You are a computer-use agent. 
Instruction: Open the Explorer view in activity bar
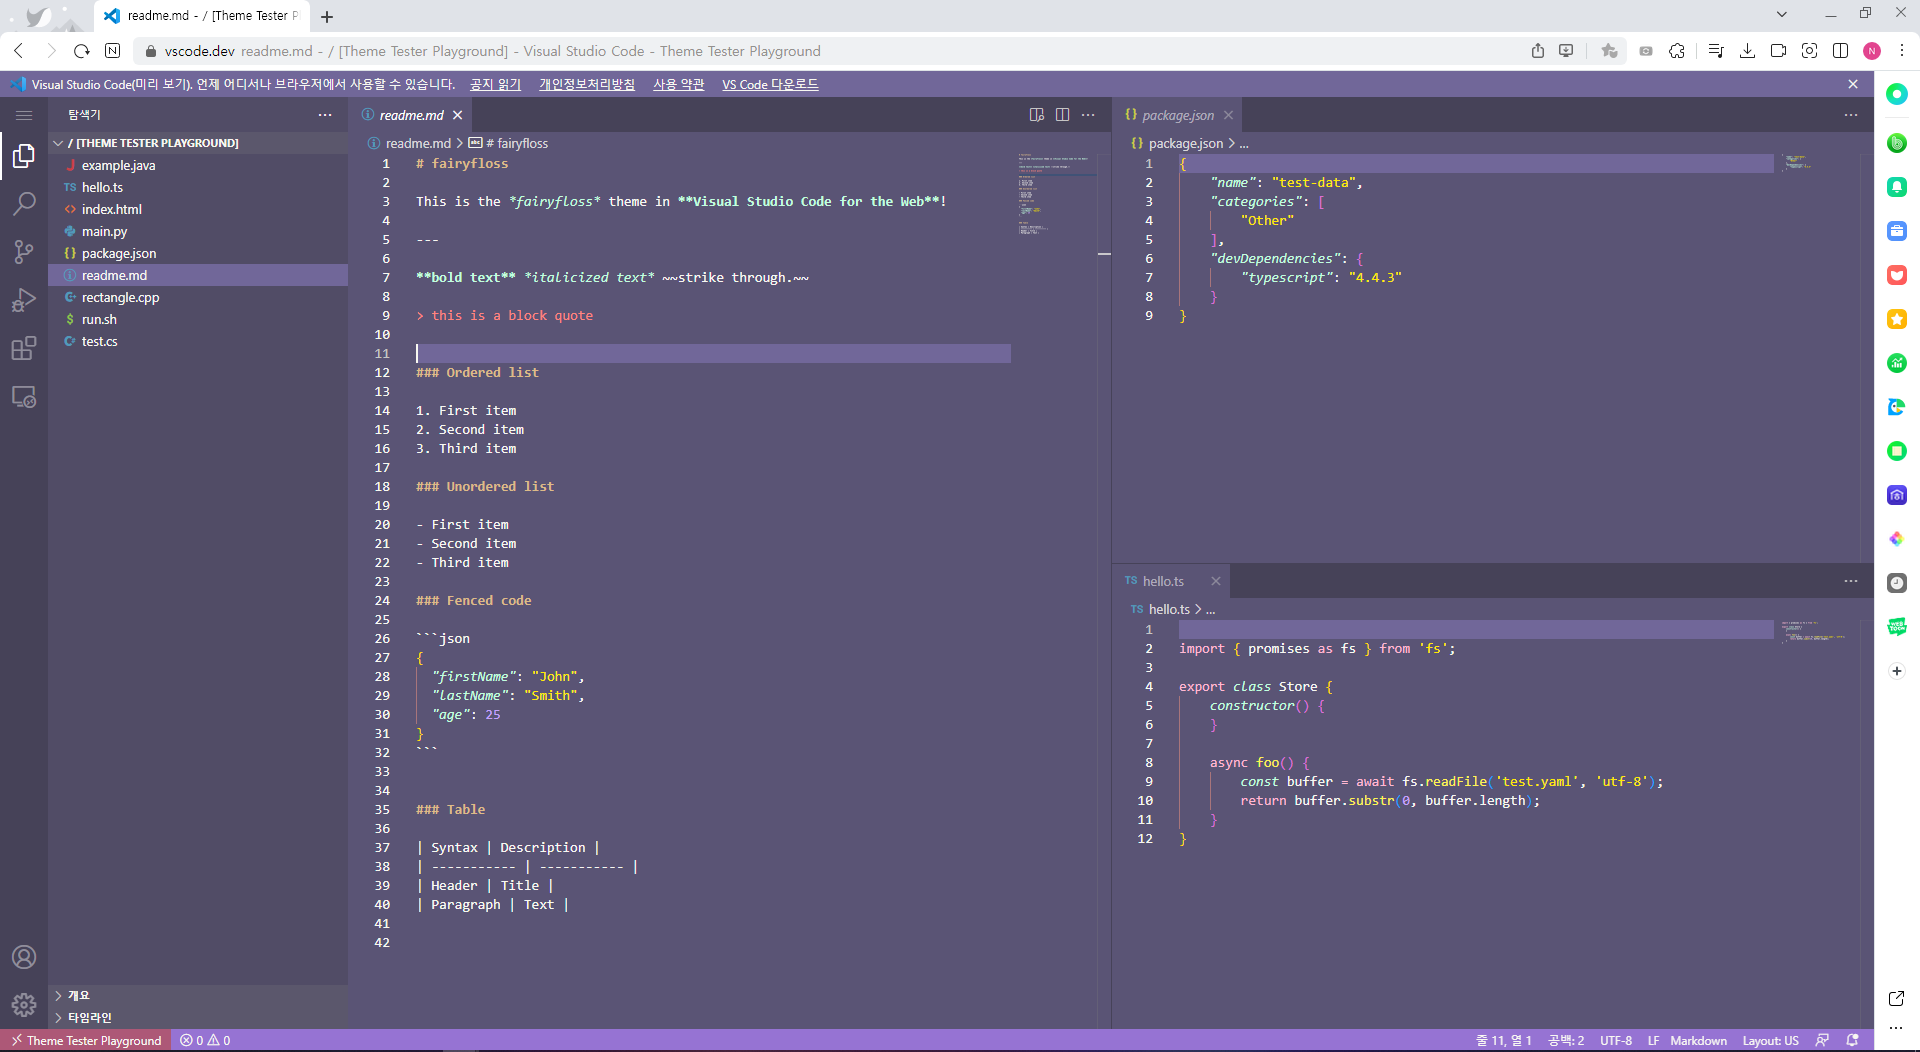point(24,156)
